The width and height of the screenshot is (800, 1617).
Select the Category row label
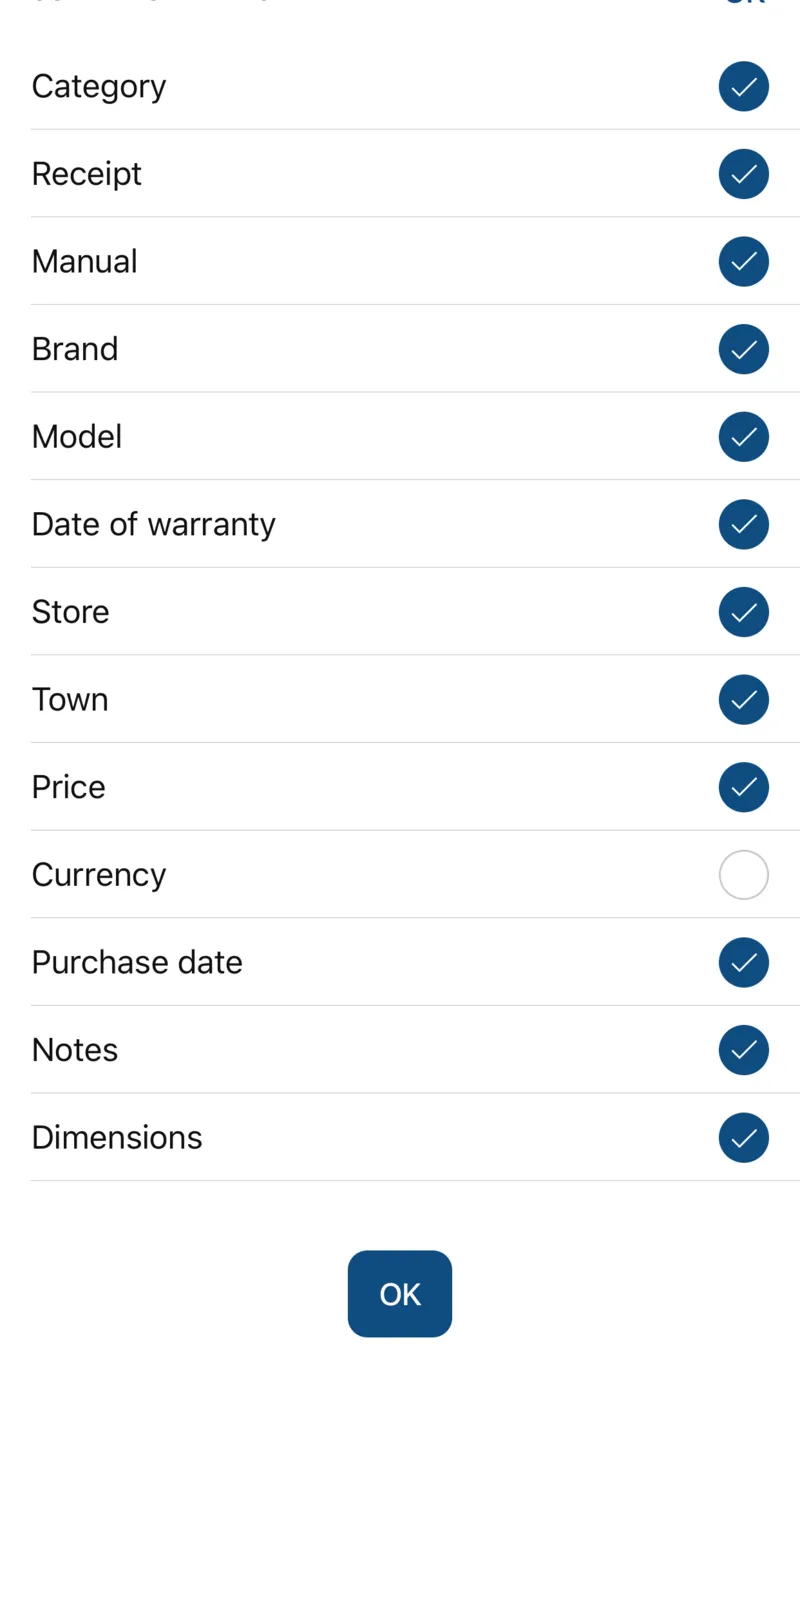(x=99, y=87)
